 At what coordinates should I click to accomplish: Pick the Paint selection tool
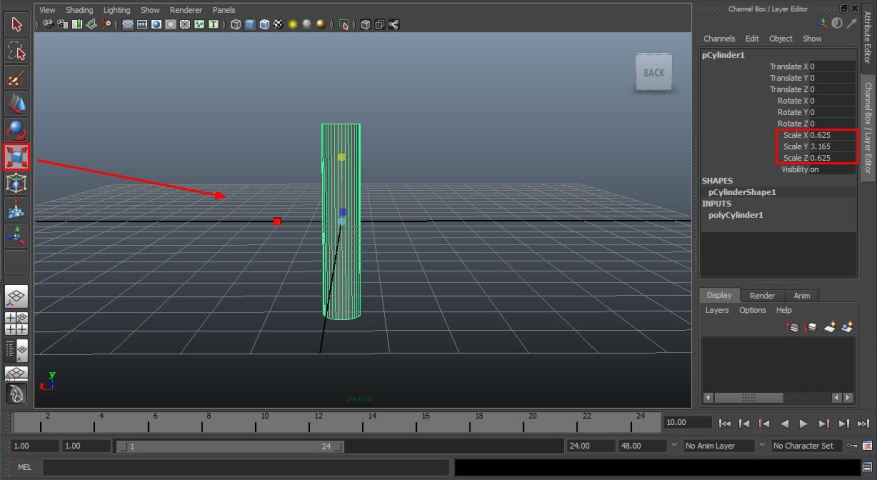pyautogui.click(x=16, y=78)
